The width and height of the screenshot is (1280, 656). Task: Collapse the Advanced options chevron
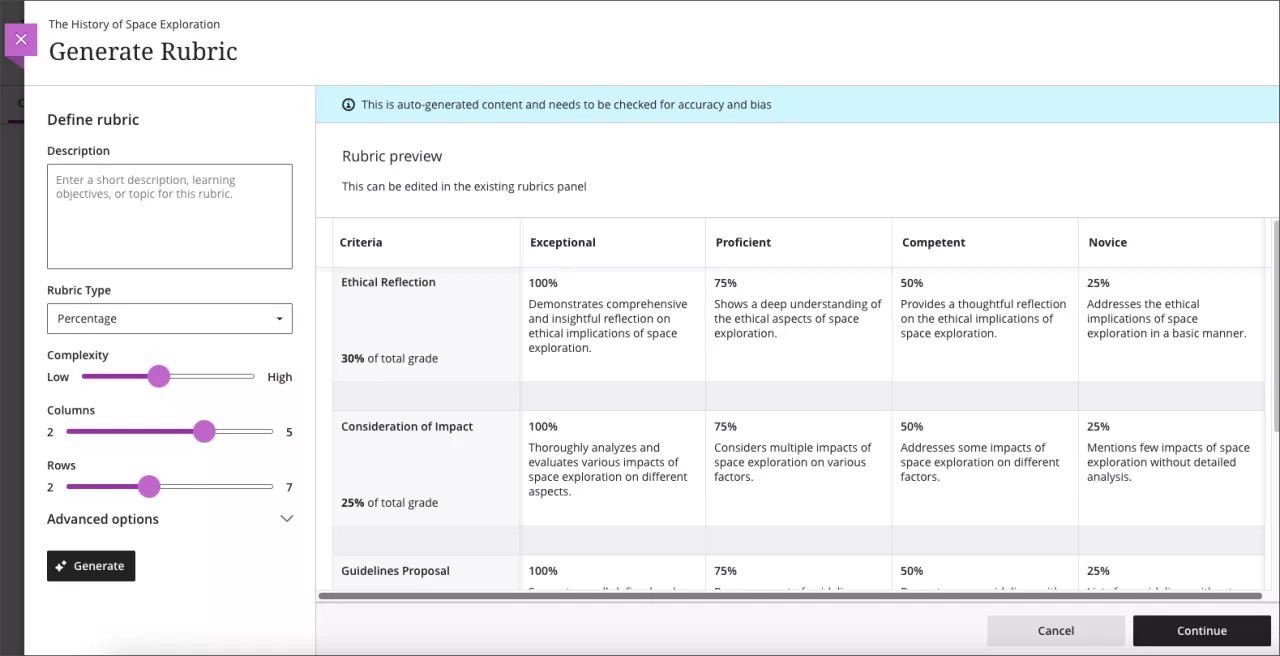287,519
